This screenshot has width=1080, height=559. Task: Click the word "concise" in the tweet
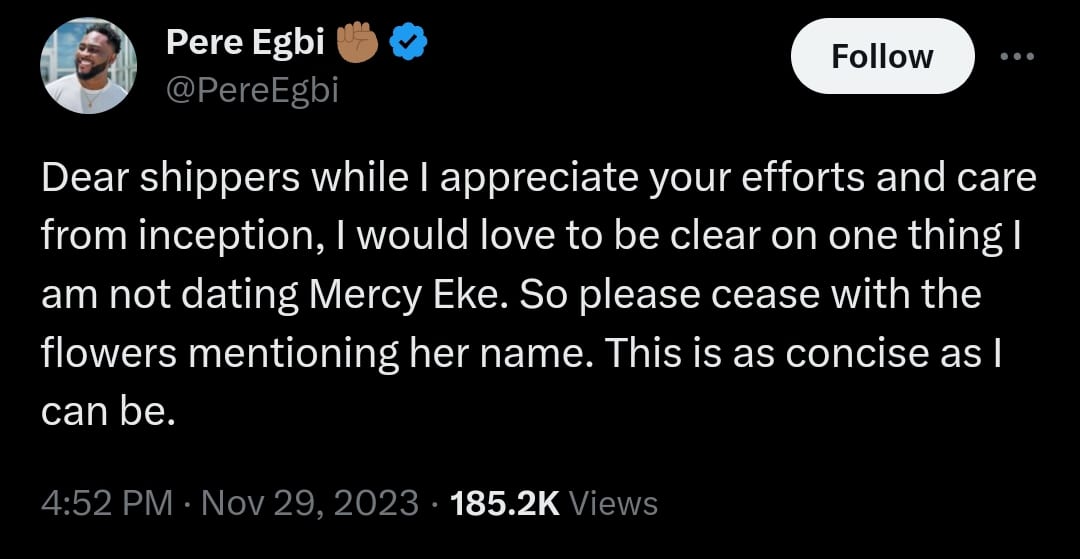coord(849,353)
